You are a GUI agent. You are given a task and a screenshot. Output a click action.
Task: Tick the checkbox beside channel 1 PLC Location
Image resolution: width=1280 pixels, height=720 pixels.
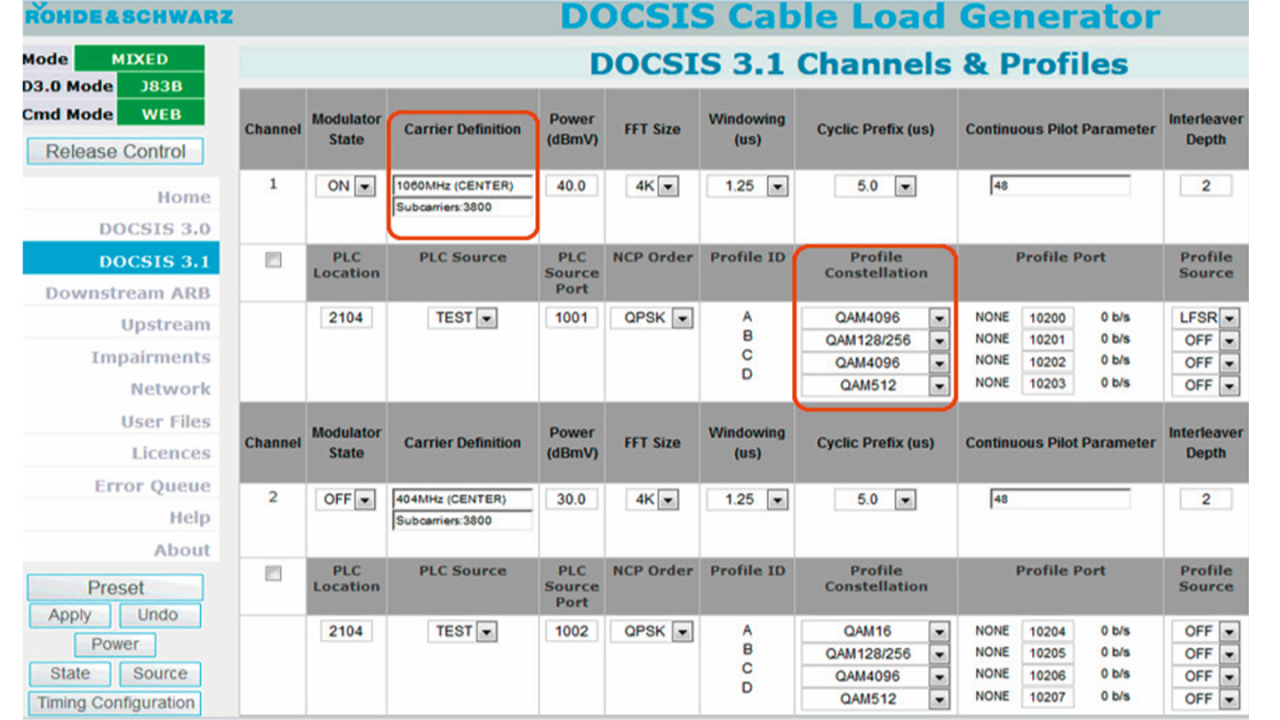[x=272, y=260]
